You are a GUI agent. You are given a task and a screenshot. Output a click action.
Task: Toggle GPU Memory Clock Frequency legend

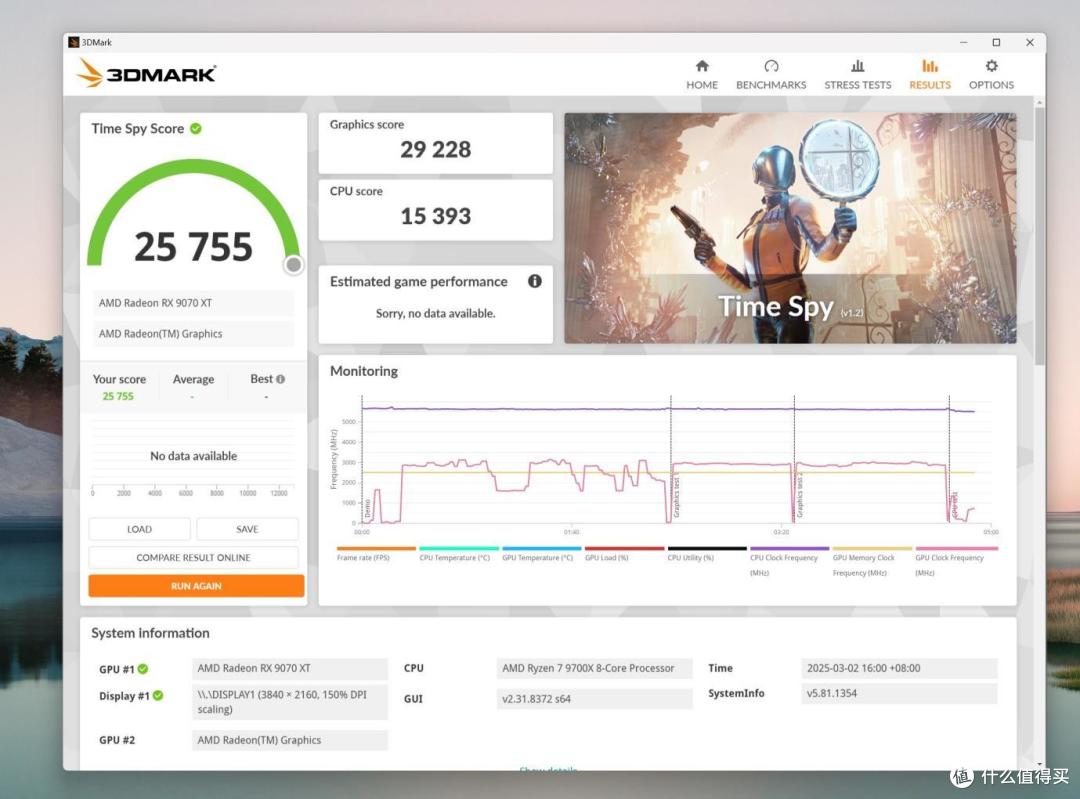871,561
